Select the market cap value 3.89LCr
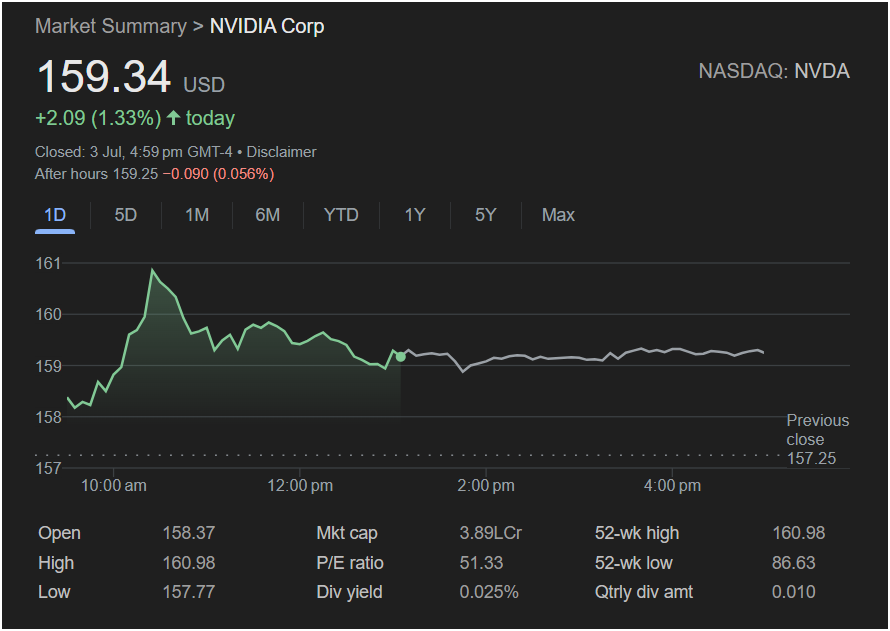 coord(490,533)
